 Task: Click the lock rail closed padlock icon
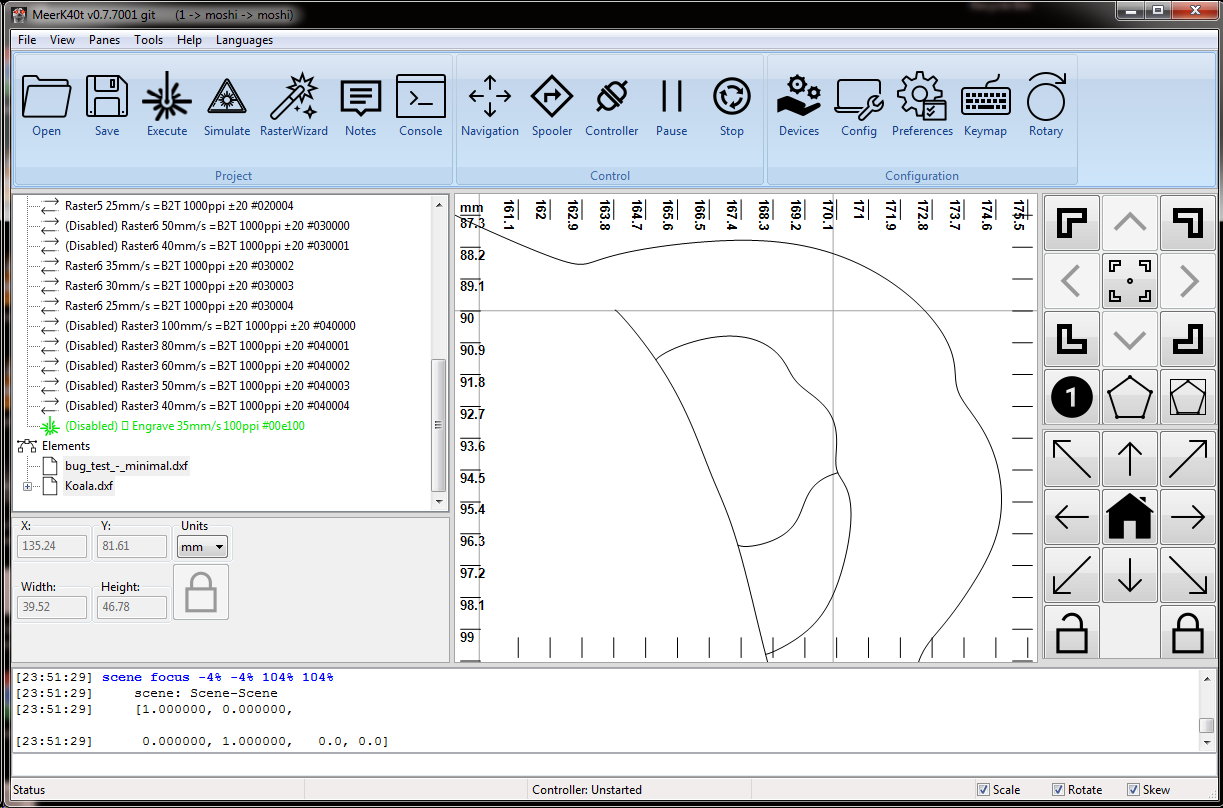pos(1188,632)
